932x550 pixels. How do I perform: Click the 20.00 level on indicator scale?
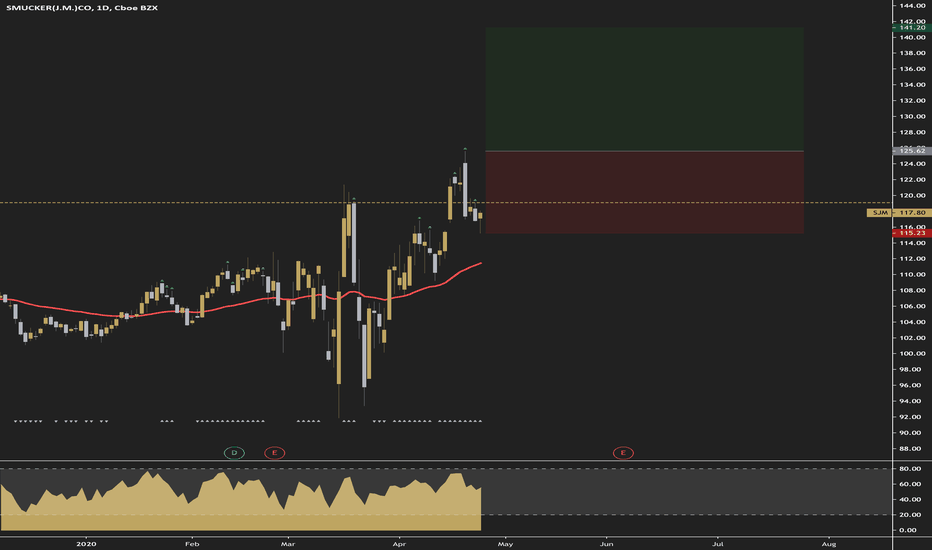coord(910,515)
